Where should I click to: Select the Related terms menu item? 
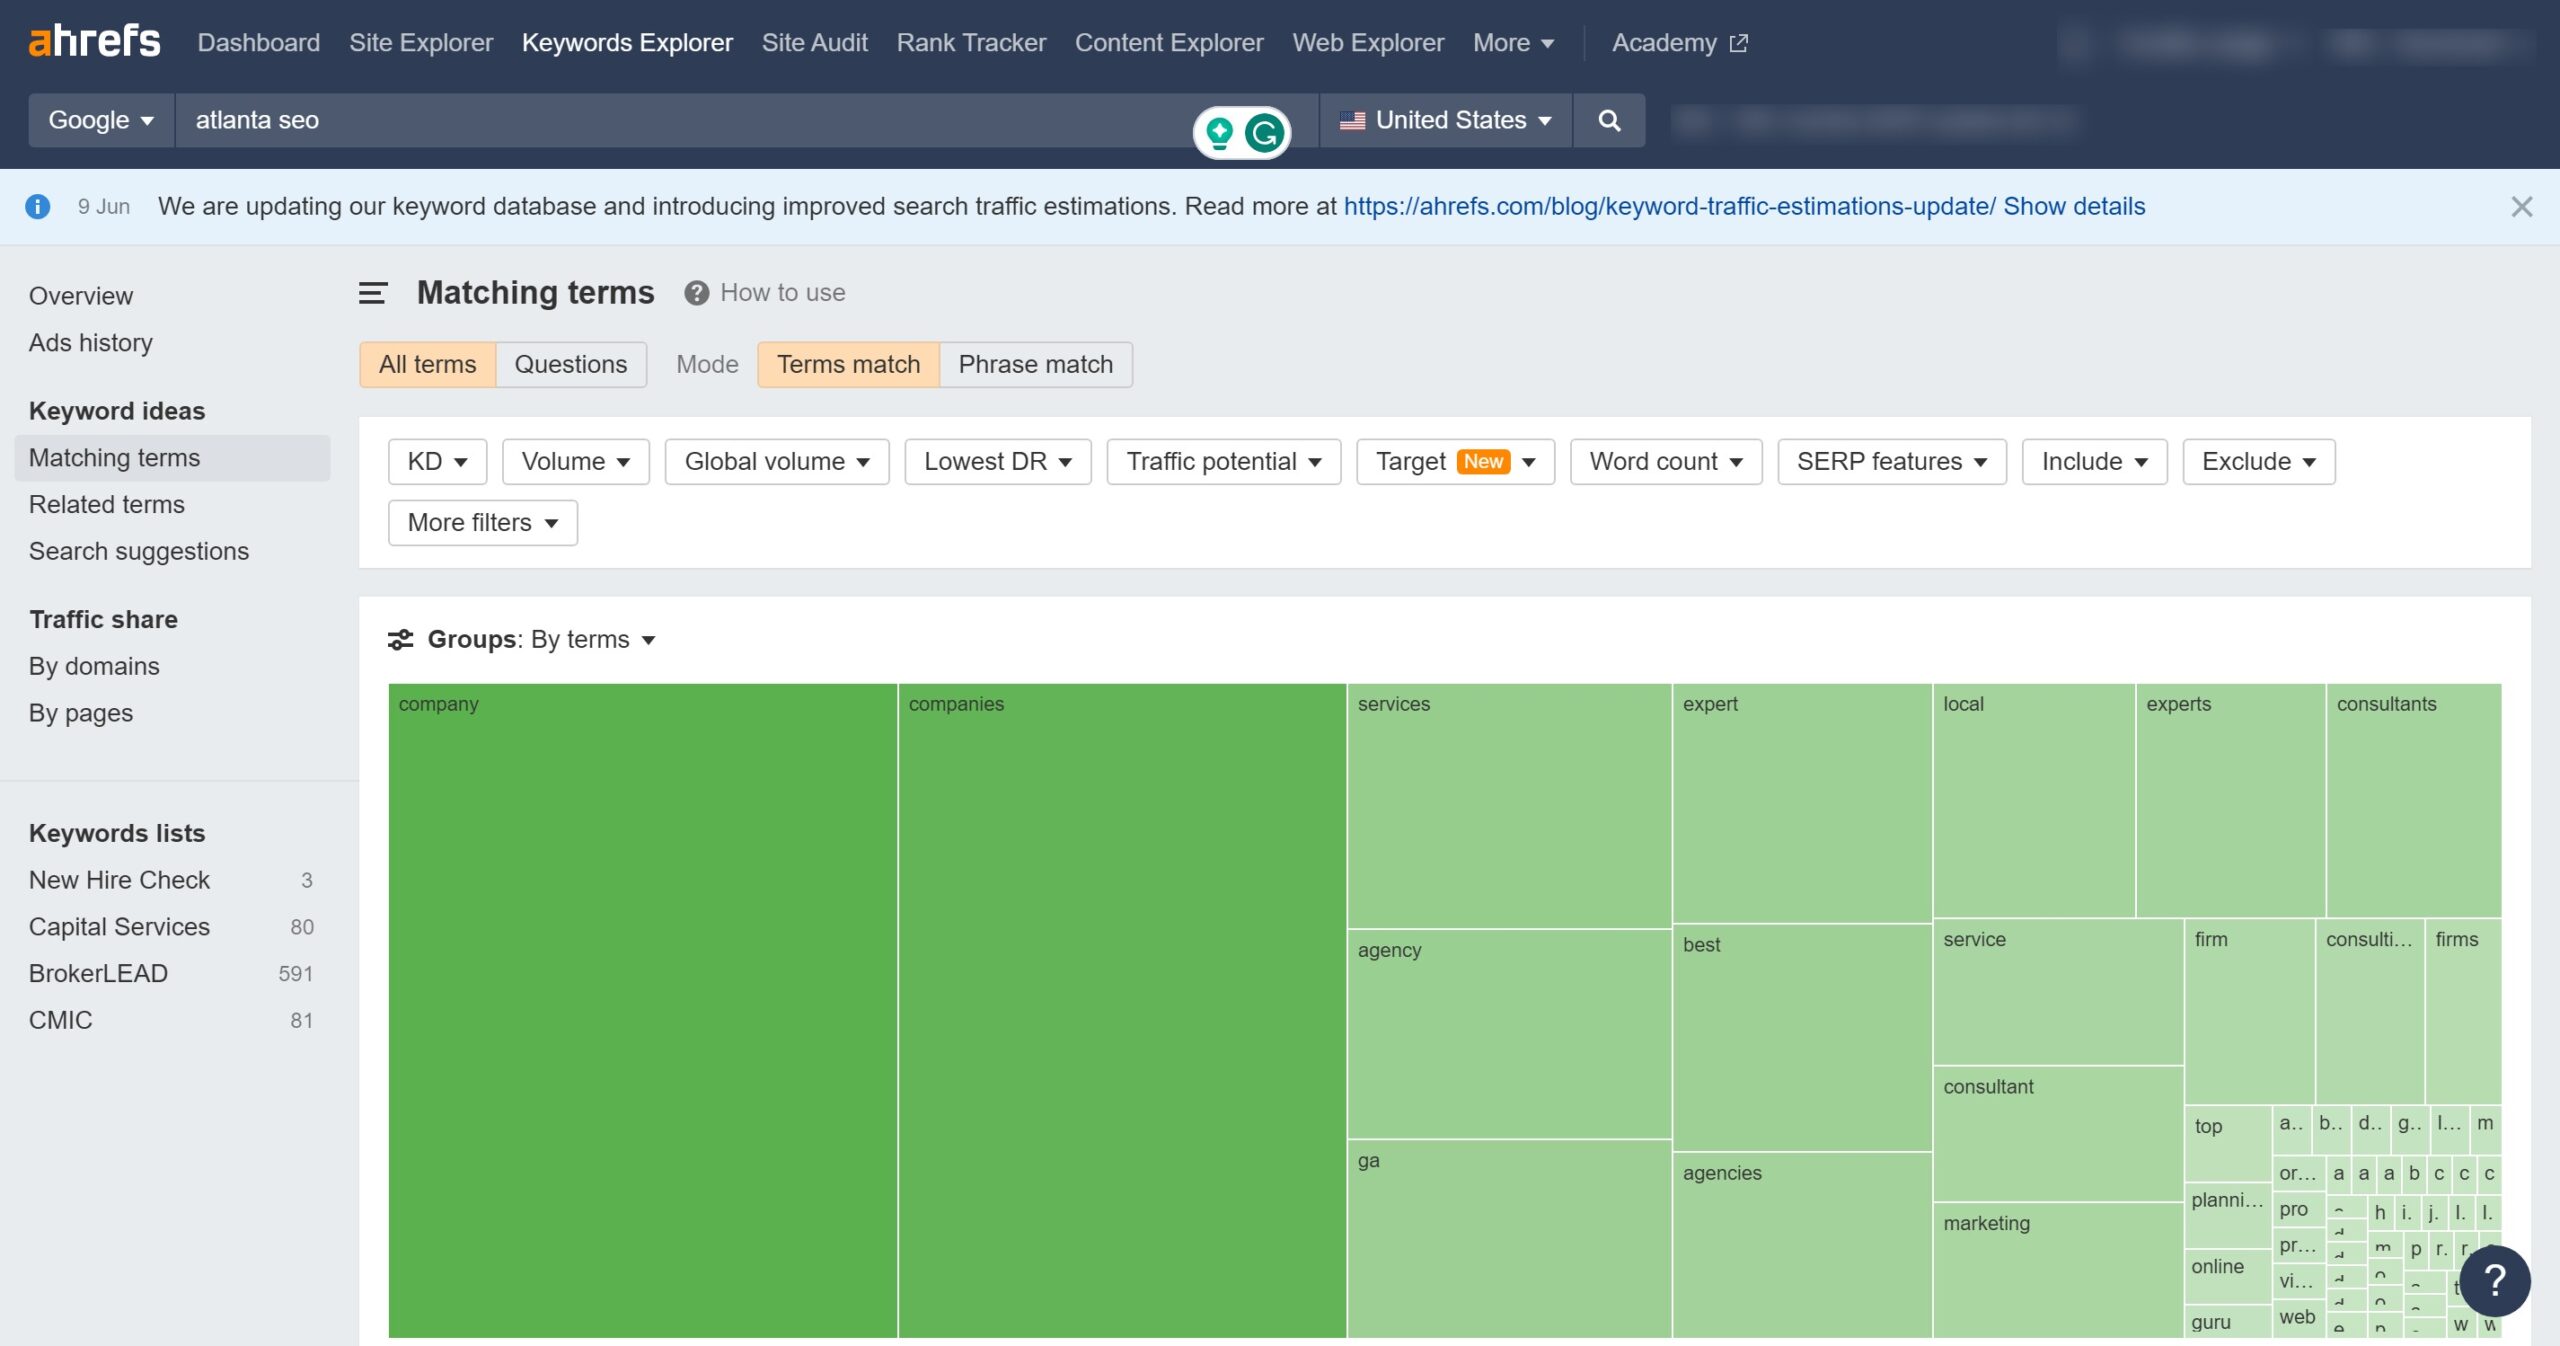(x=105, y=503)
